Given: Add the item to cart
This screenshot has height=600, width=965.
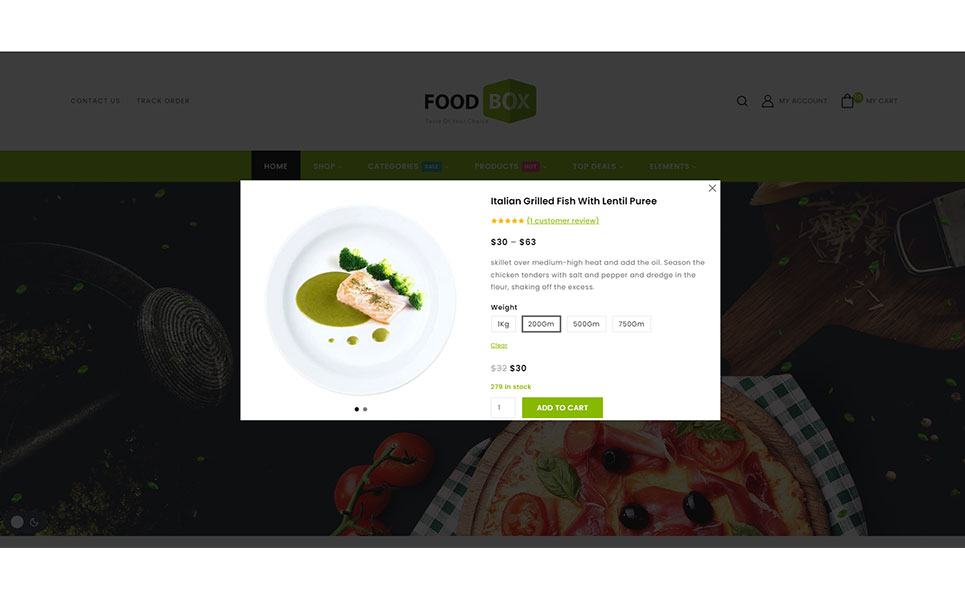Looking at the screenshot, I should tap(563, 408).
